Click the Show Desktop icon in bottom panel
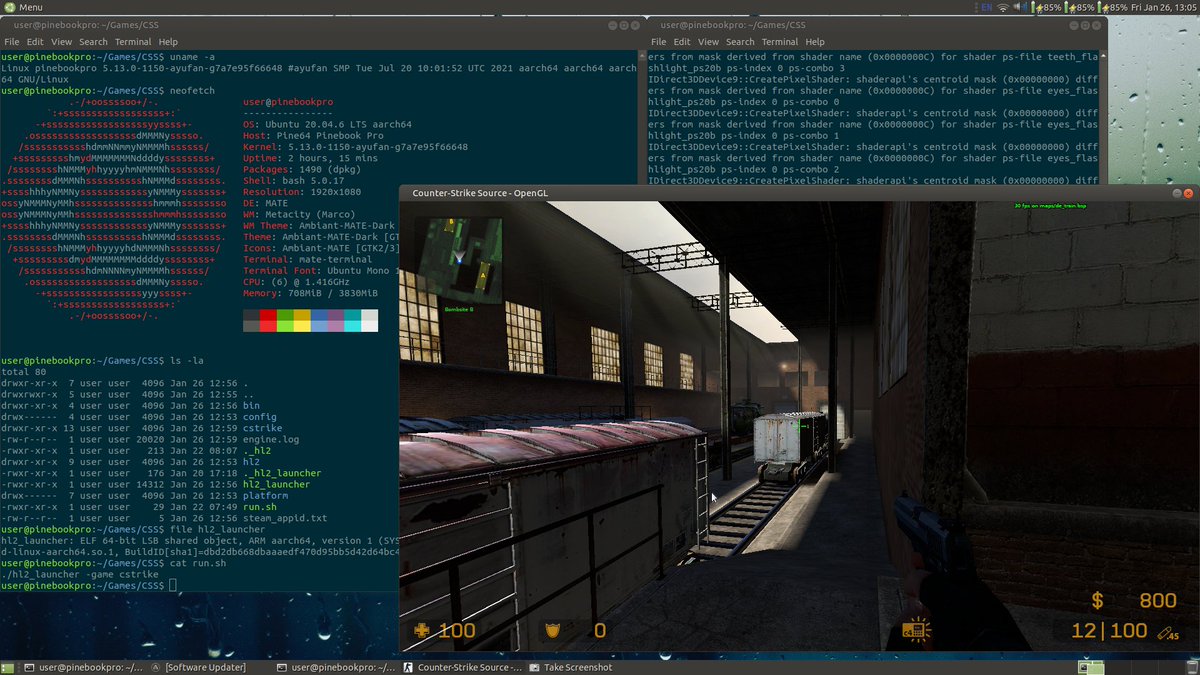The width and height of the screenshot is (1200, 675). 9,667
